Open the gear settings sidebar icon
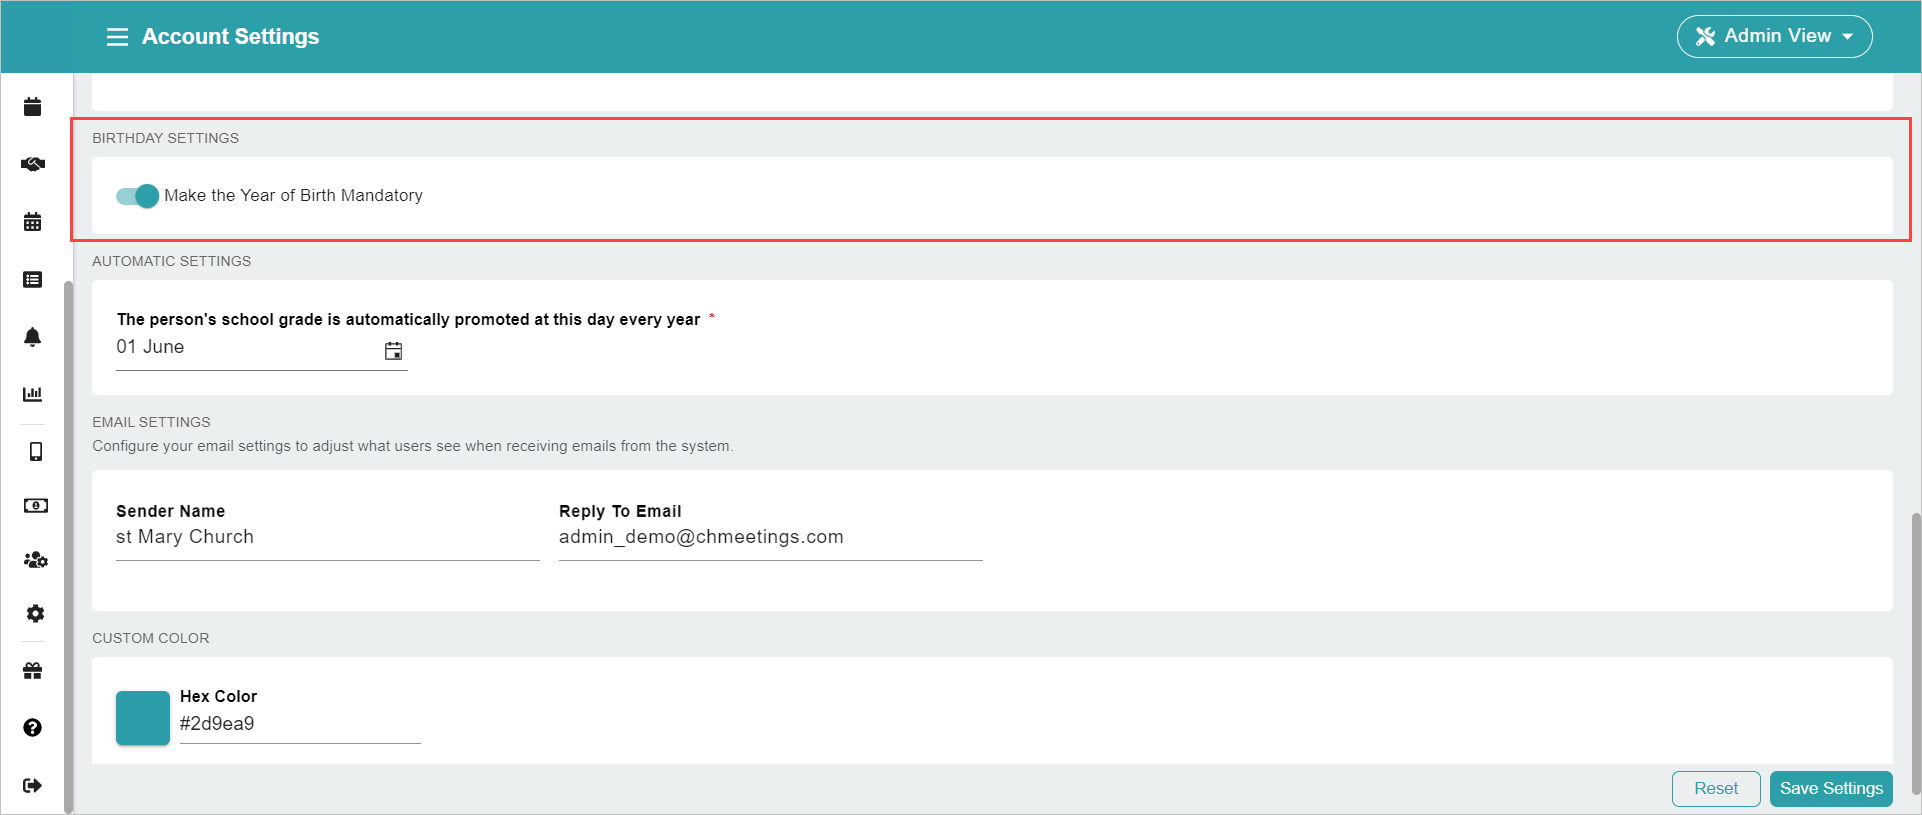 pyautogui.click(x=36, y=614)
